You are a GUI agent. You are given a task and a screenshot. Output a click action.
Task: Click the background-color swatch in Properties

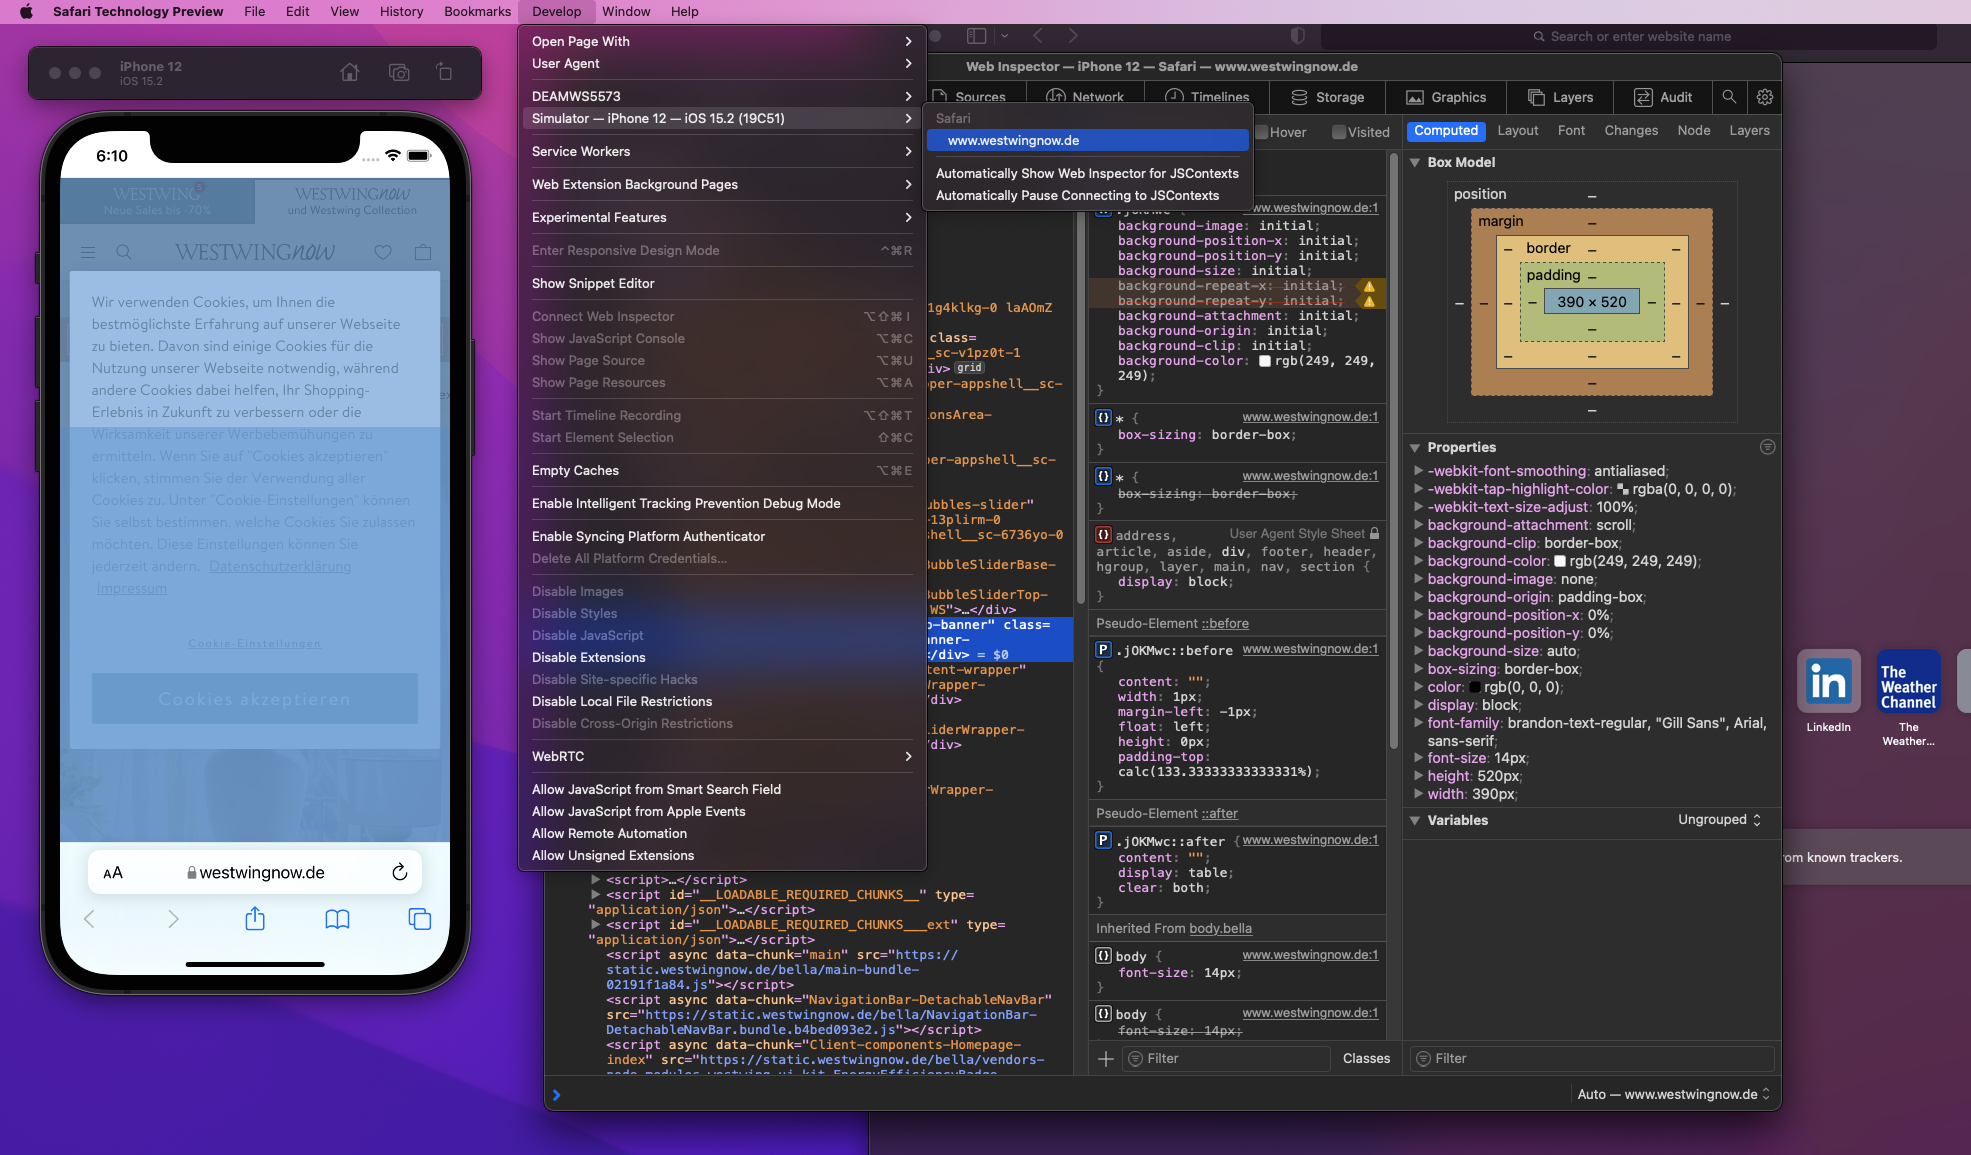pyautogui.click(x=1558, y=561)
